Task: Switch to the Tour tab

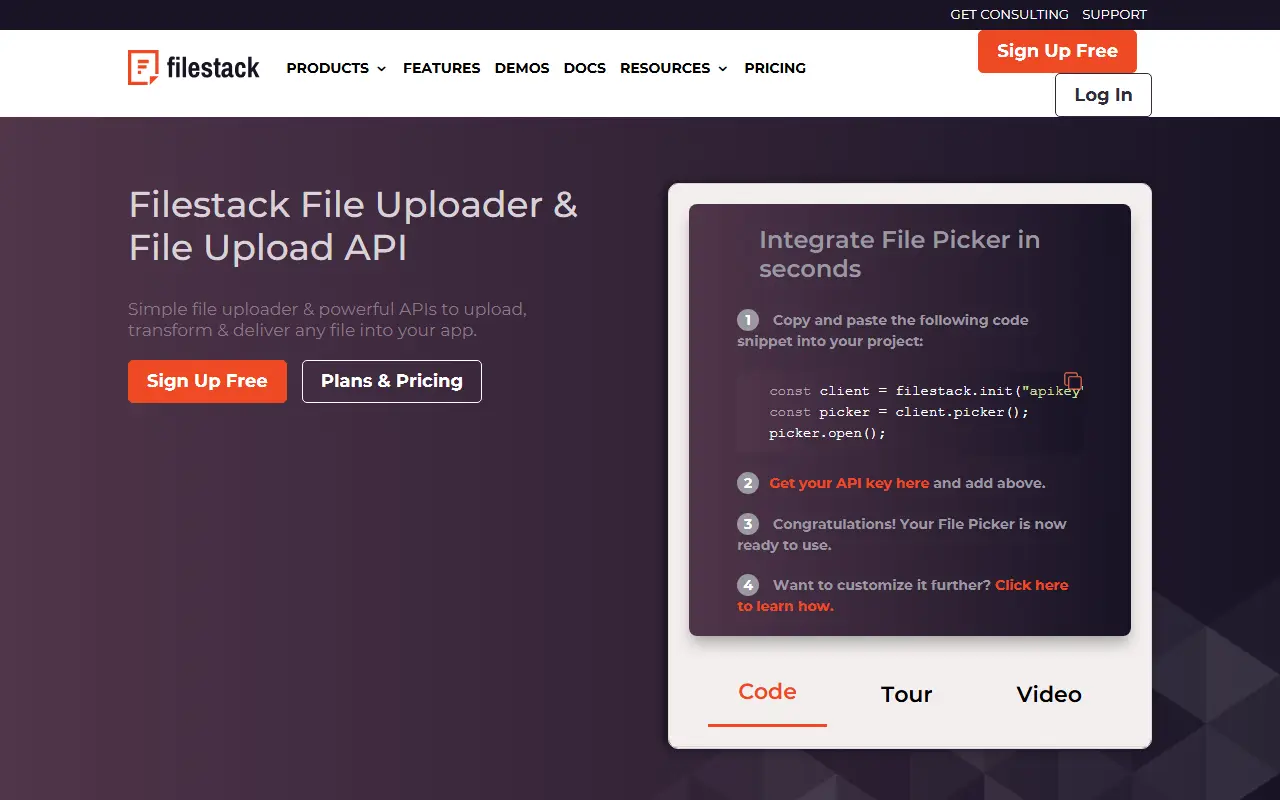Action: tap(906, 694)
